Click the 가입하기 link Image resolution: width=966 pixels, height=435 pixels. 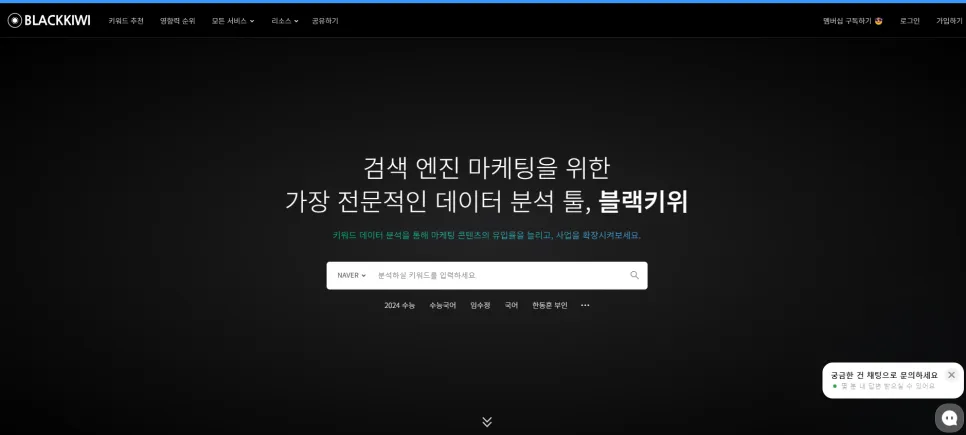tap(949, 21)
